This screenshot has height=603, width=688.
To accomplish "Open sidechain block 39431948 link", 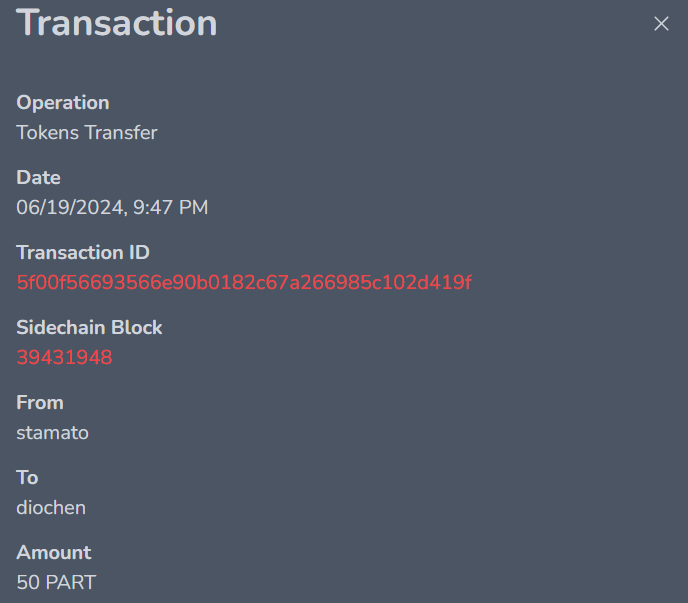I will pyautogui.click(x=64, y=357).
